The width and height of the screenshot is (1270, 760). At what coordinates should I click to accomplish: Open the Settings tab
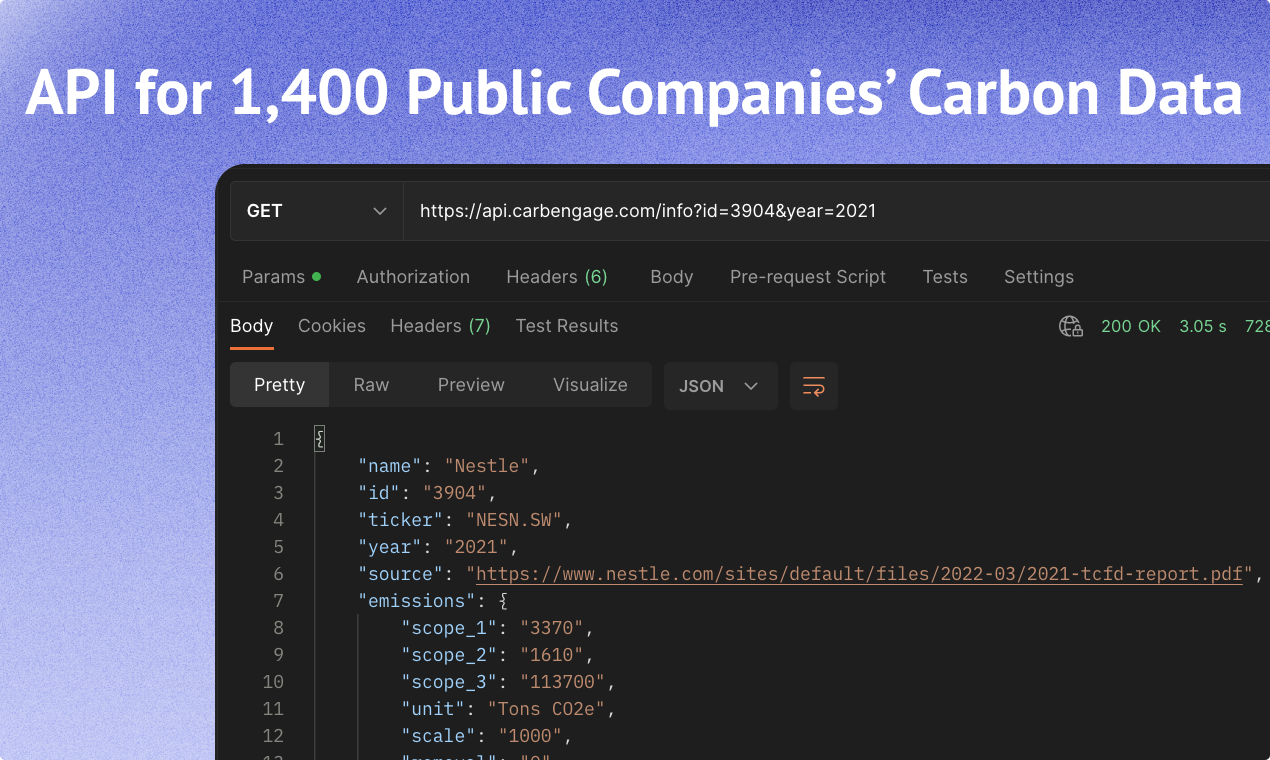tap(1039, 277)
